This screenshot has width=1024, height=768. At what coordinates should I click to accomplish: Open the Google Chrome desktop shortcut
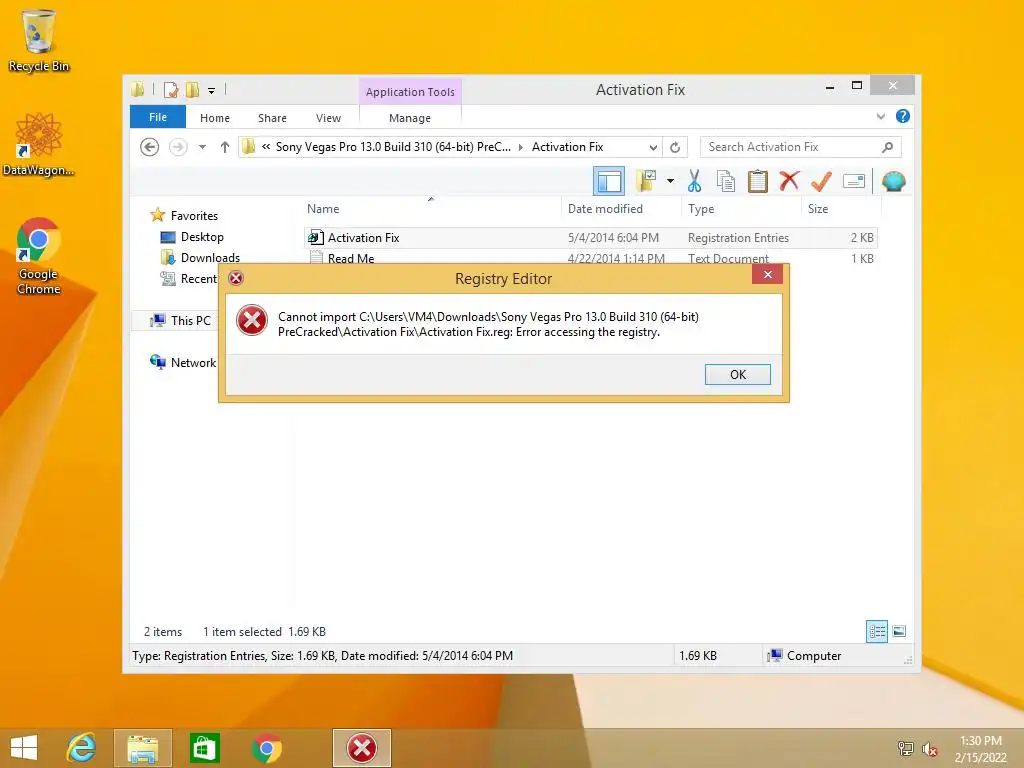tap(39, 256)
